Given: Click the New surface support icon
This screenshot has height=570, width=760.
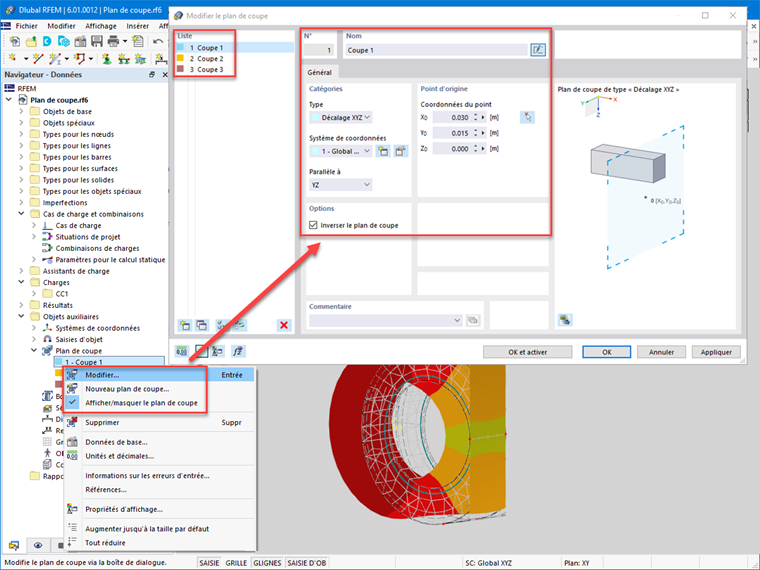Looking at the screenshot, I should coord(140,59).
